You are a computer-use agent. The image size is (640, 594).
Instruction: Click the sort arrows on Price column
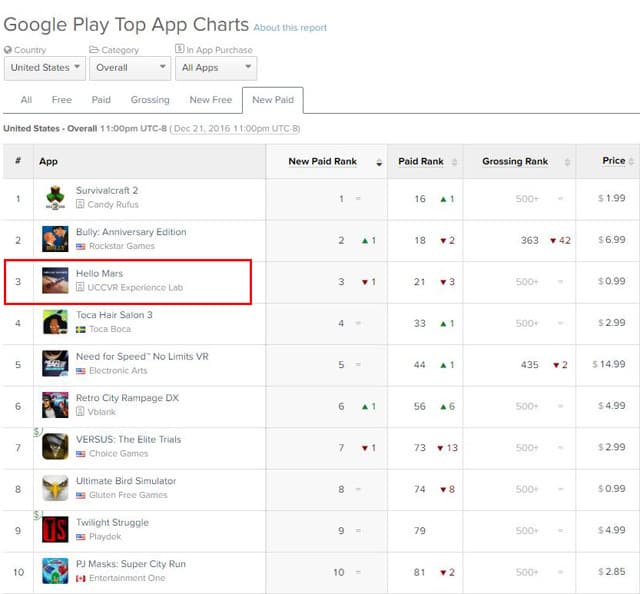[631, 161]
